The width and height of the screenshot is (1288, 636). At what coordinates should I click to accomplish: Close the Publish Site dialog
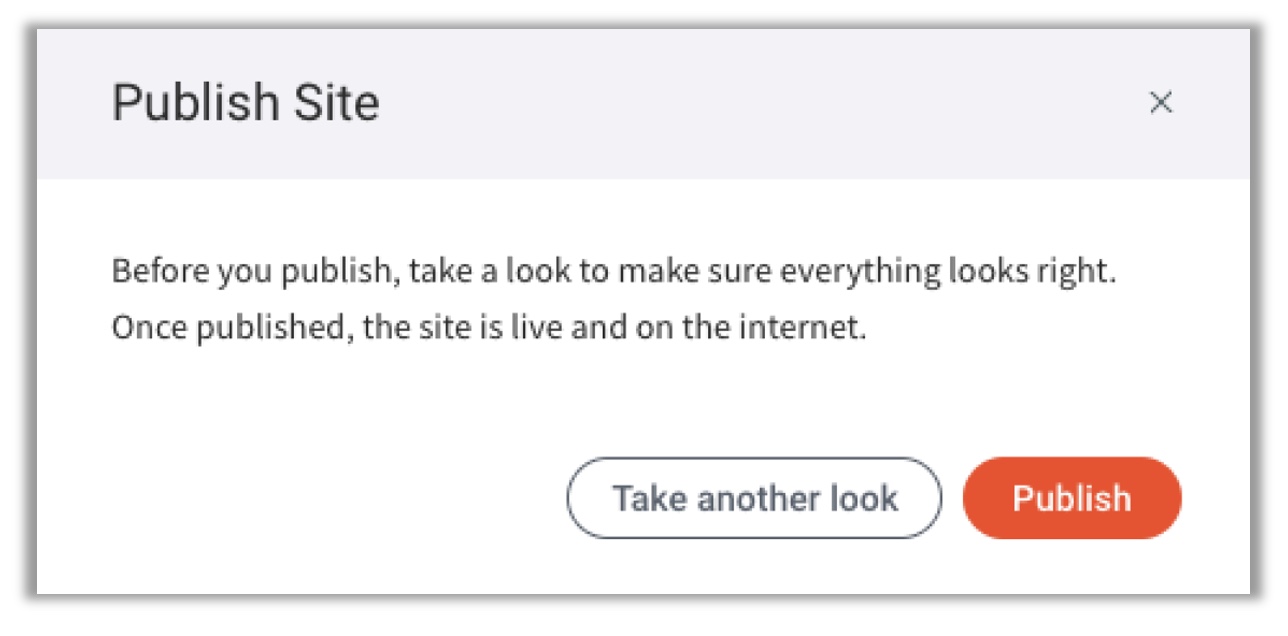[x=1160, y=103]
